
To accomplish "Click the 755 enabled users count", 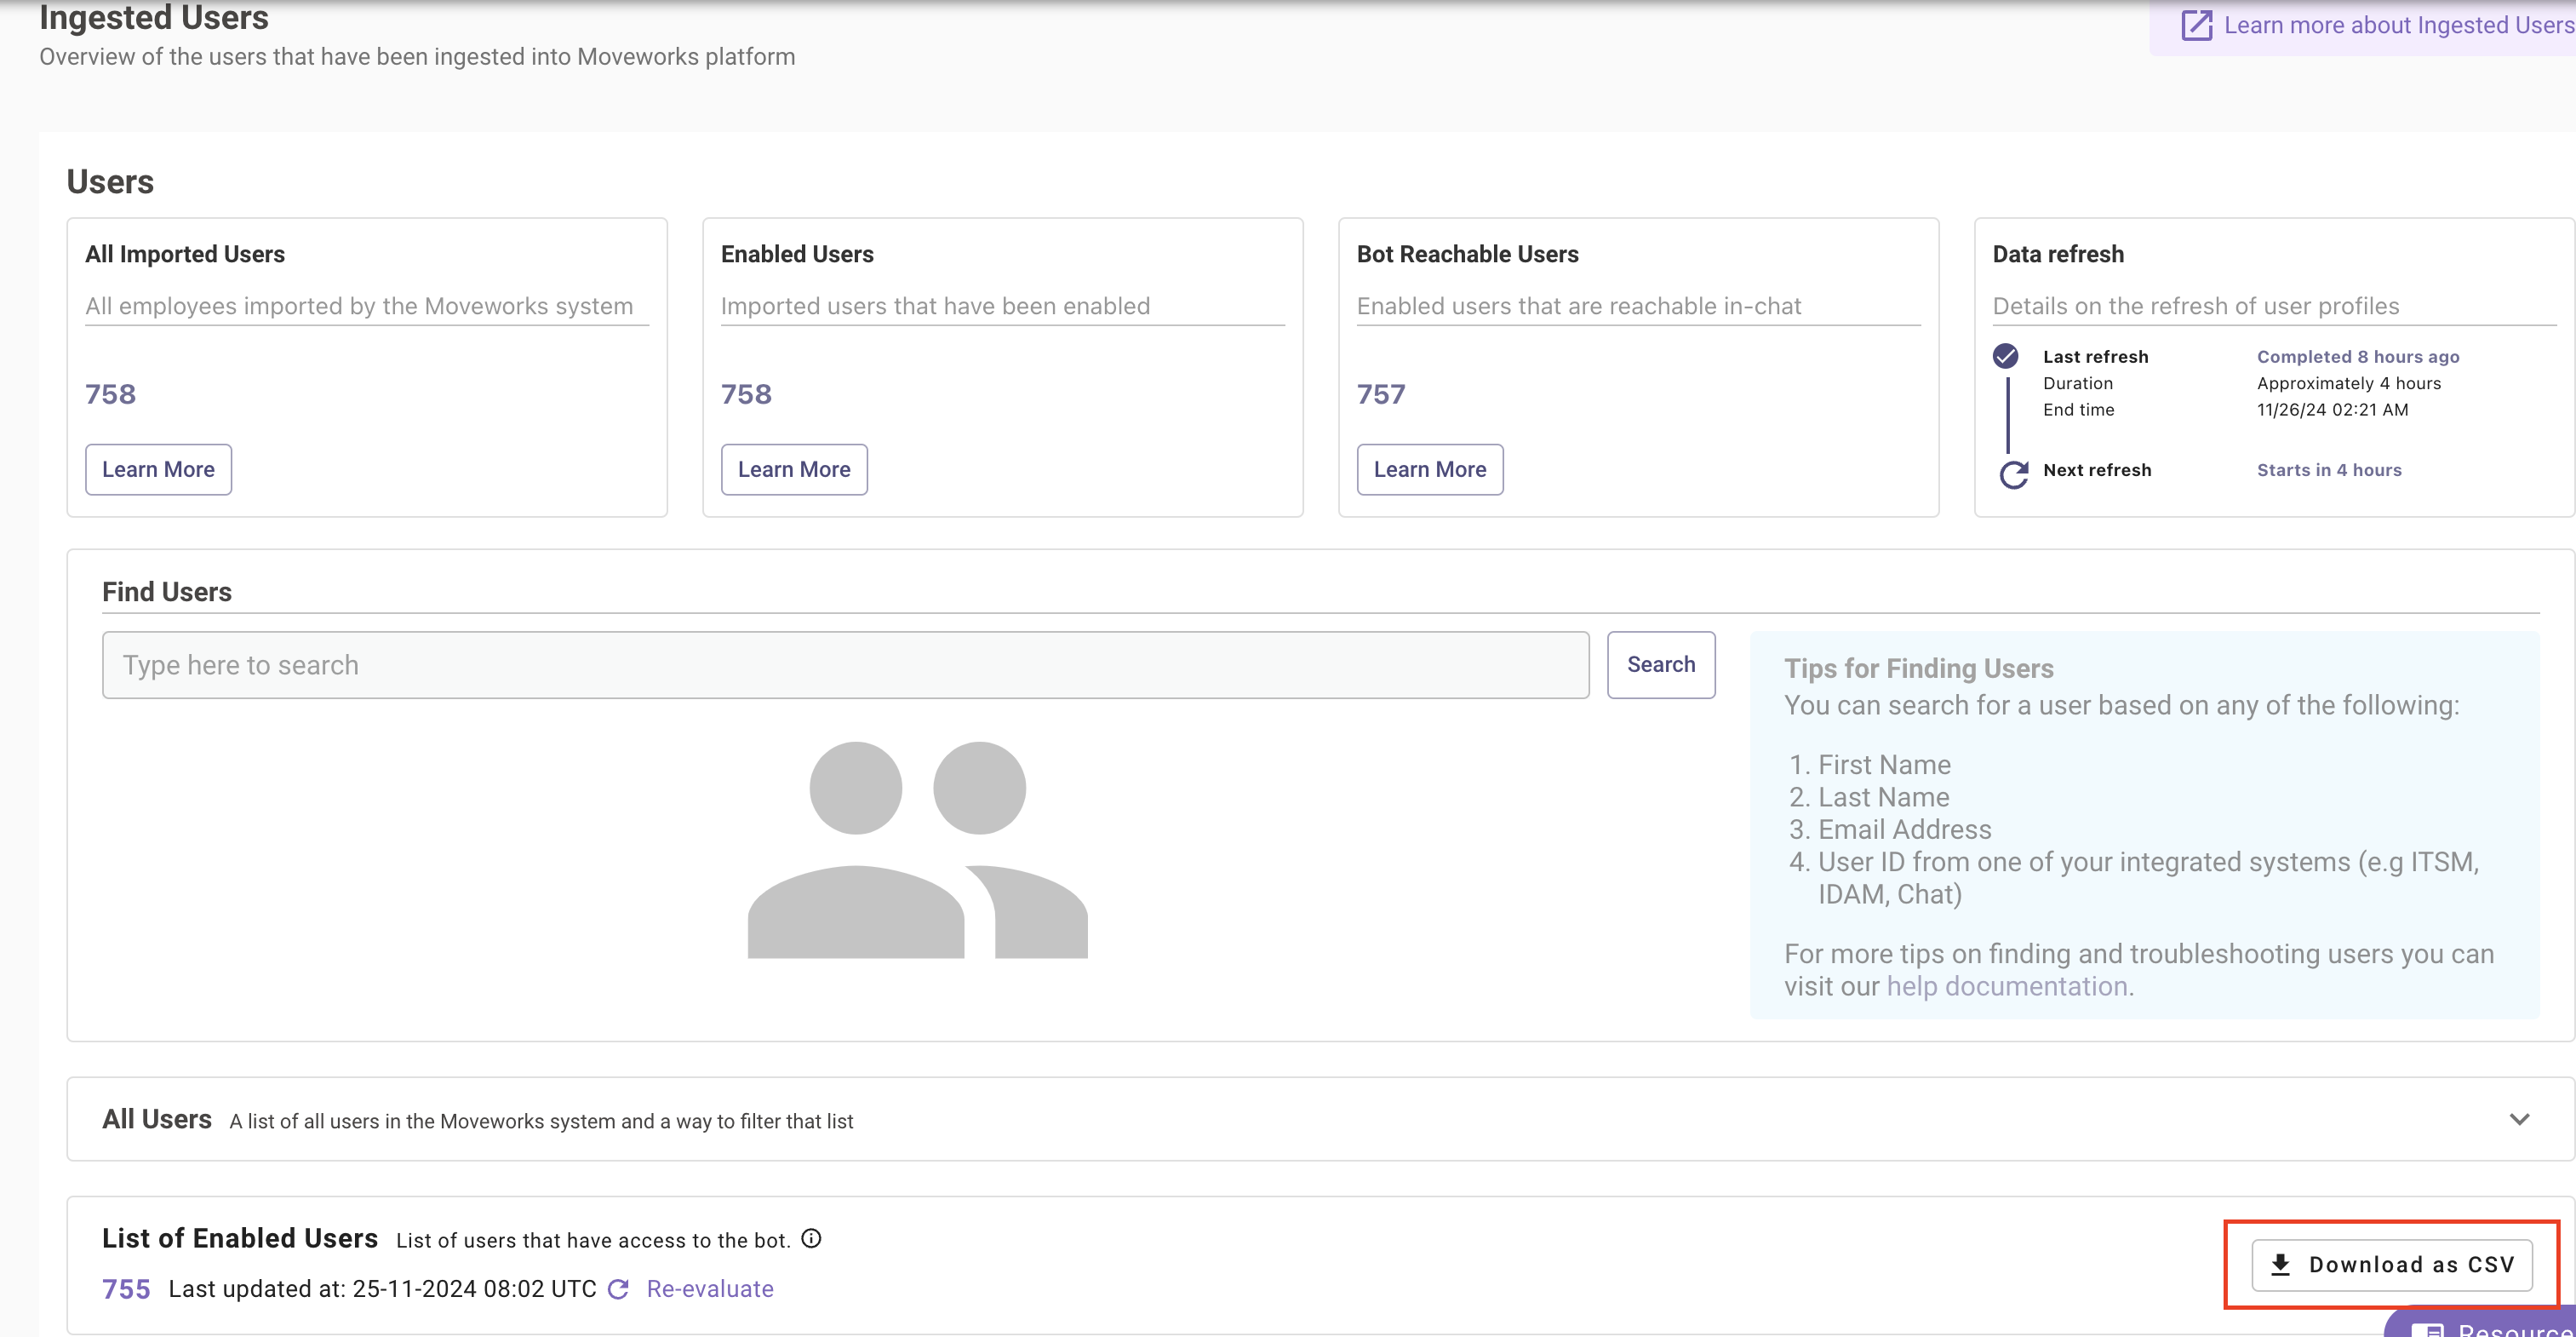I will [126, 1289].
